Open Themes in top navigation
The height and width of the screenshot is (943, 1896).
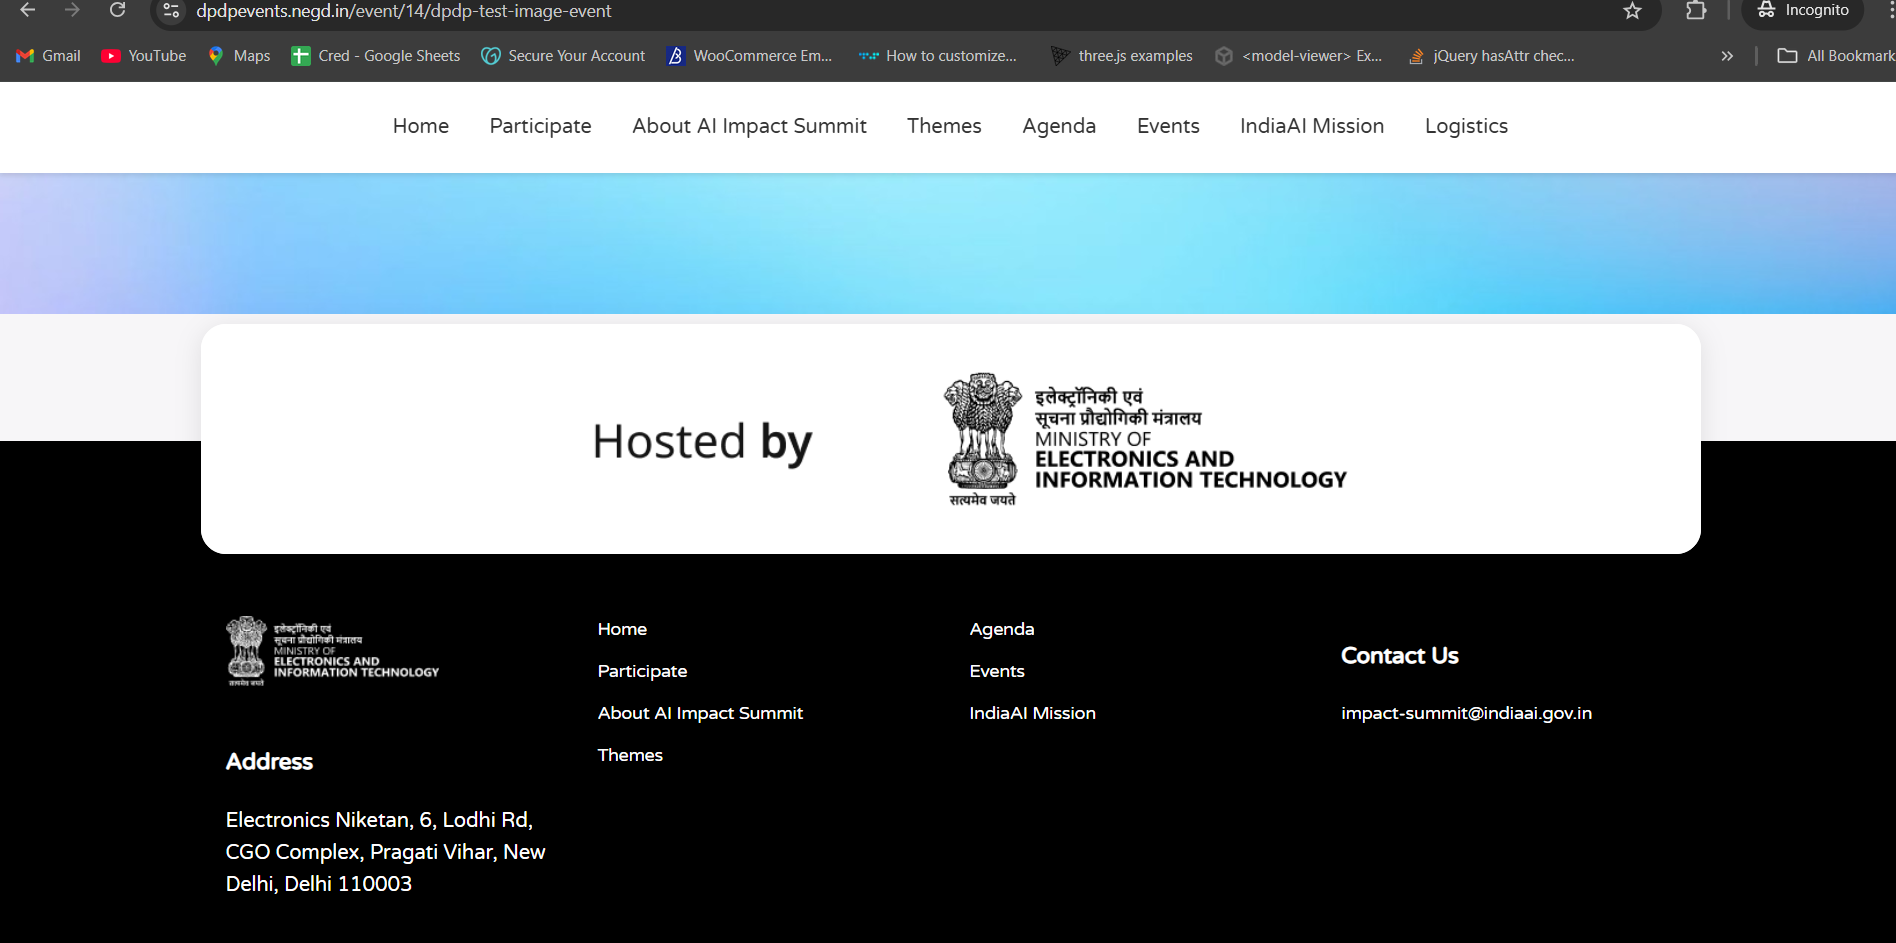(x=944, y=126)
